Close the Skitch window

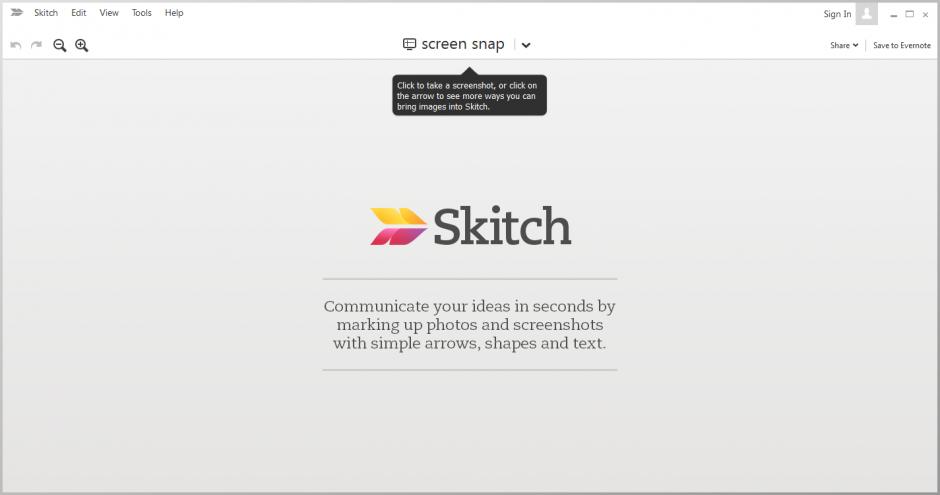pyautogui.click(x=925, y=14)
